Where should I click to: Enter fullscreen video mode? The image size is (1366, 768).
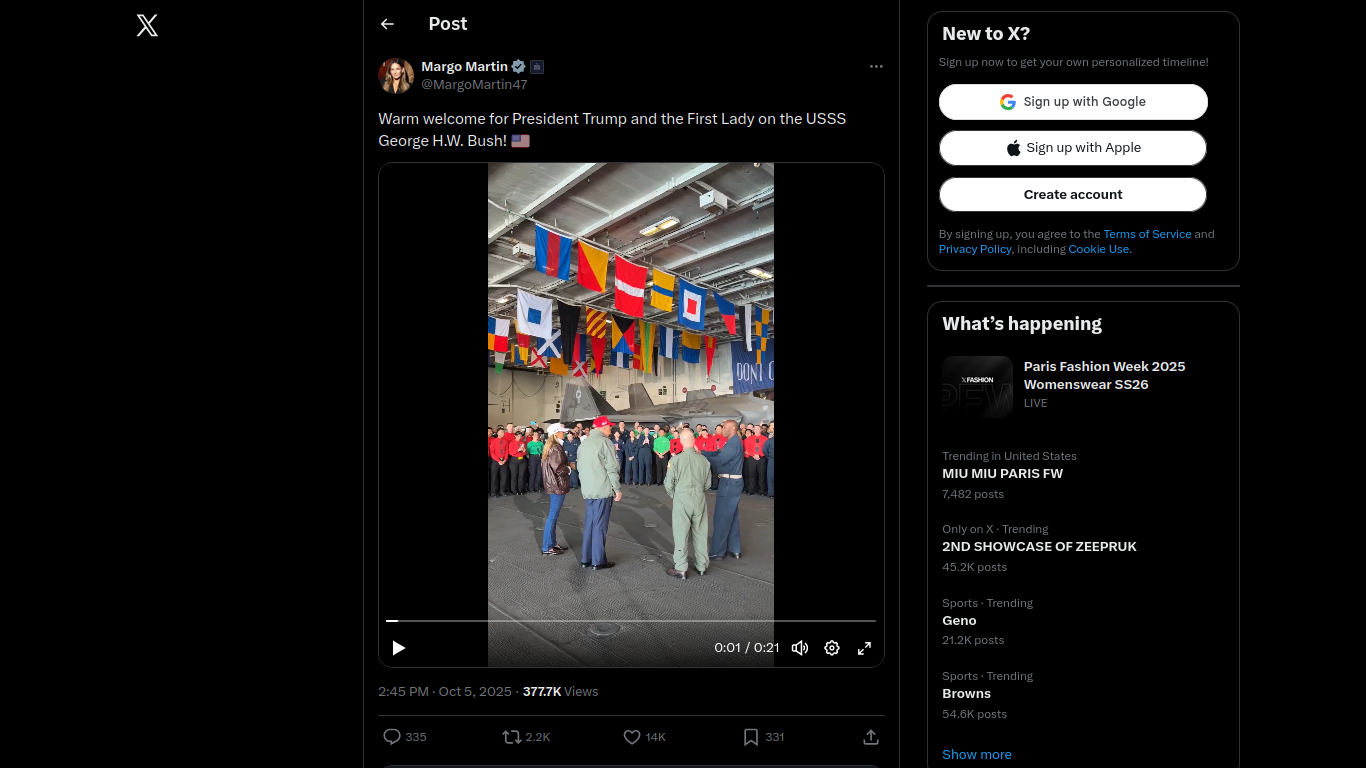[864, 648]
